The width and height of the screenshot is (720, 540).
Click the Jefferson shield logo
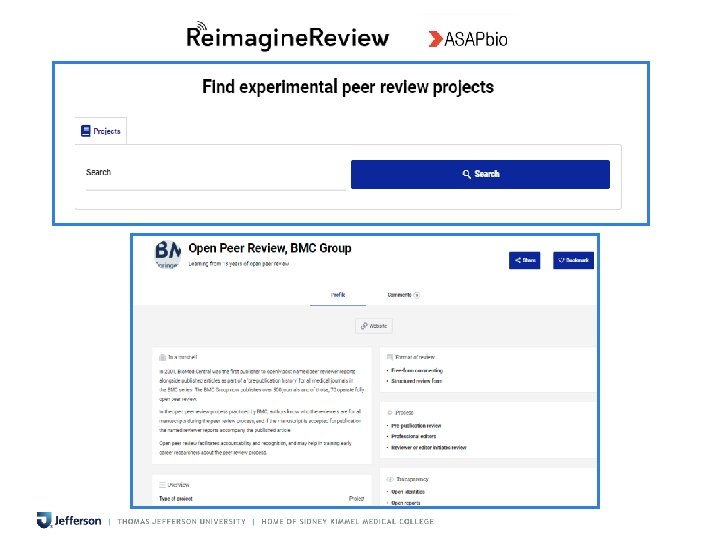pyautogui.click(x=44, y=520)
